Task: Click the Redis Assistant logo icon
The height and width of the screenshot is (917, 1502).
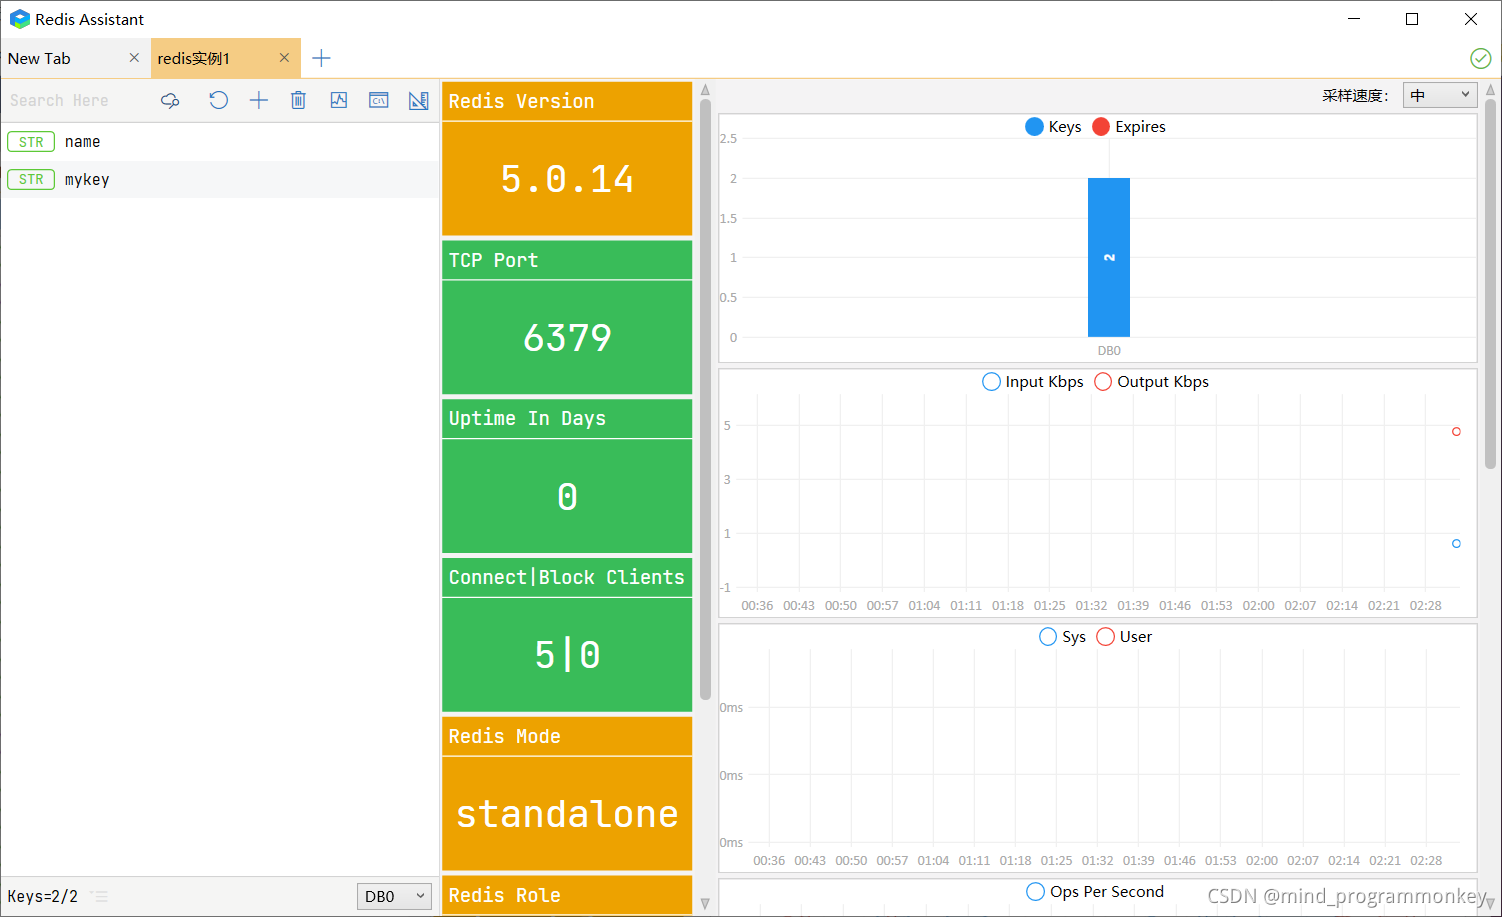Action: point(19,19)
